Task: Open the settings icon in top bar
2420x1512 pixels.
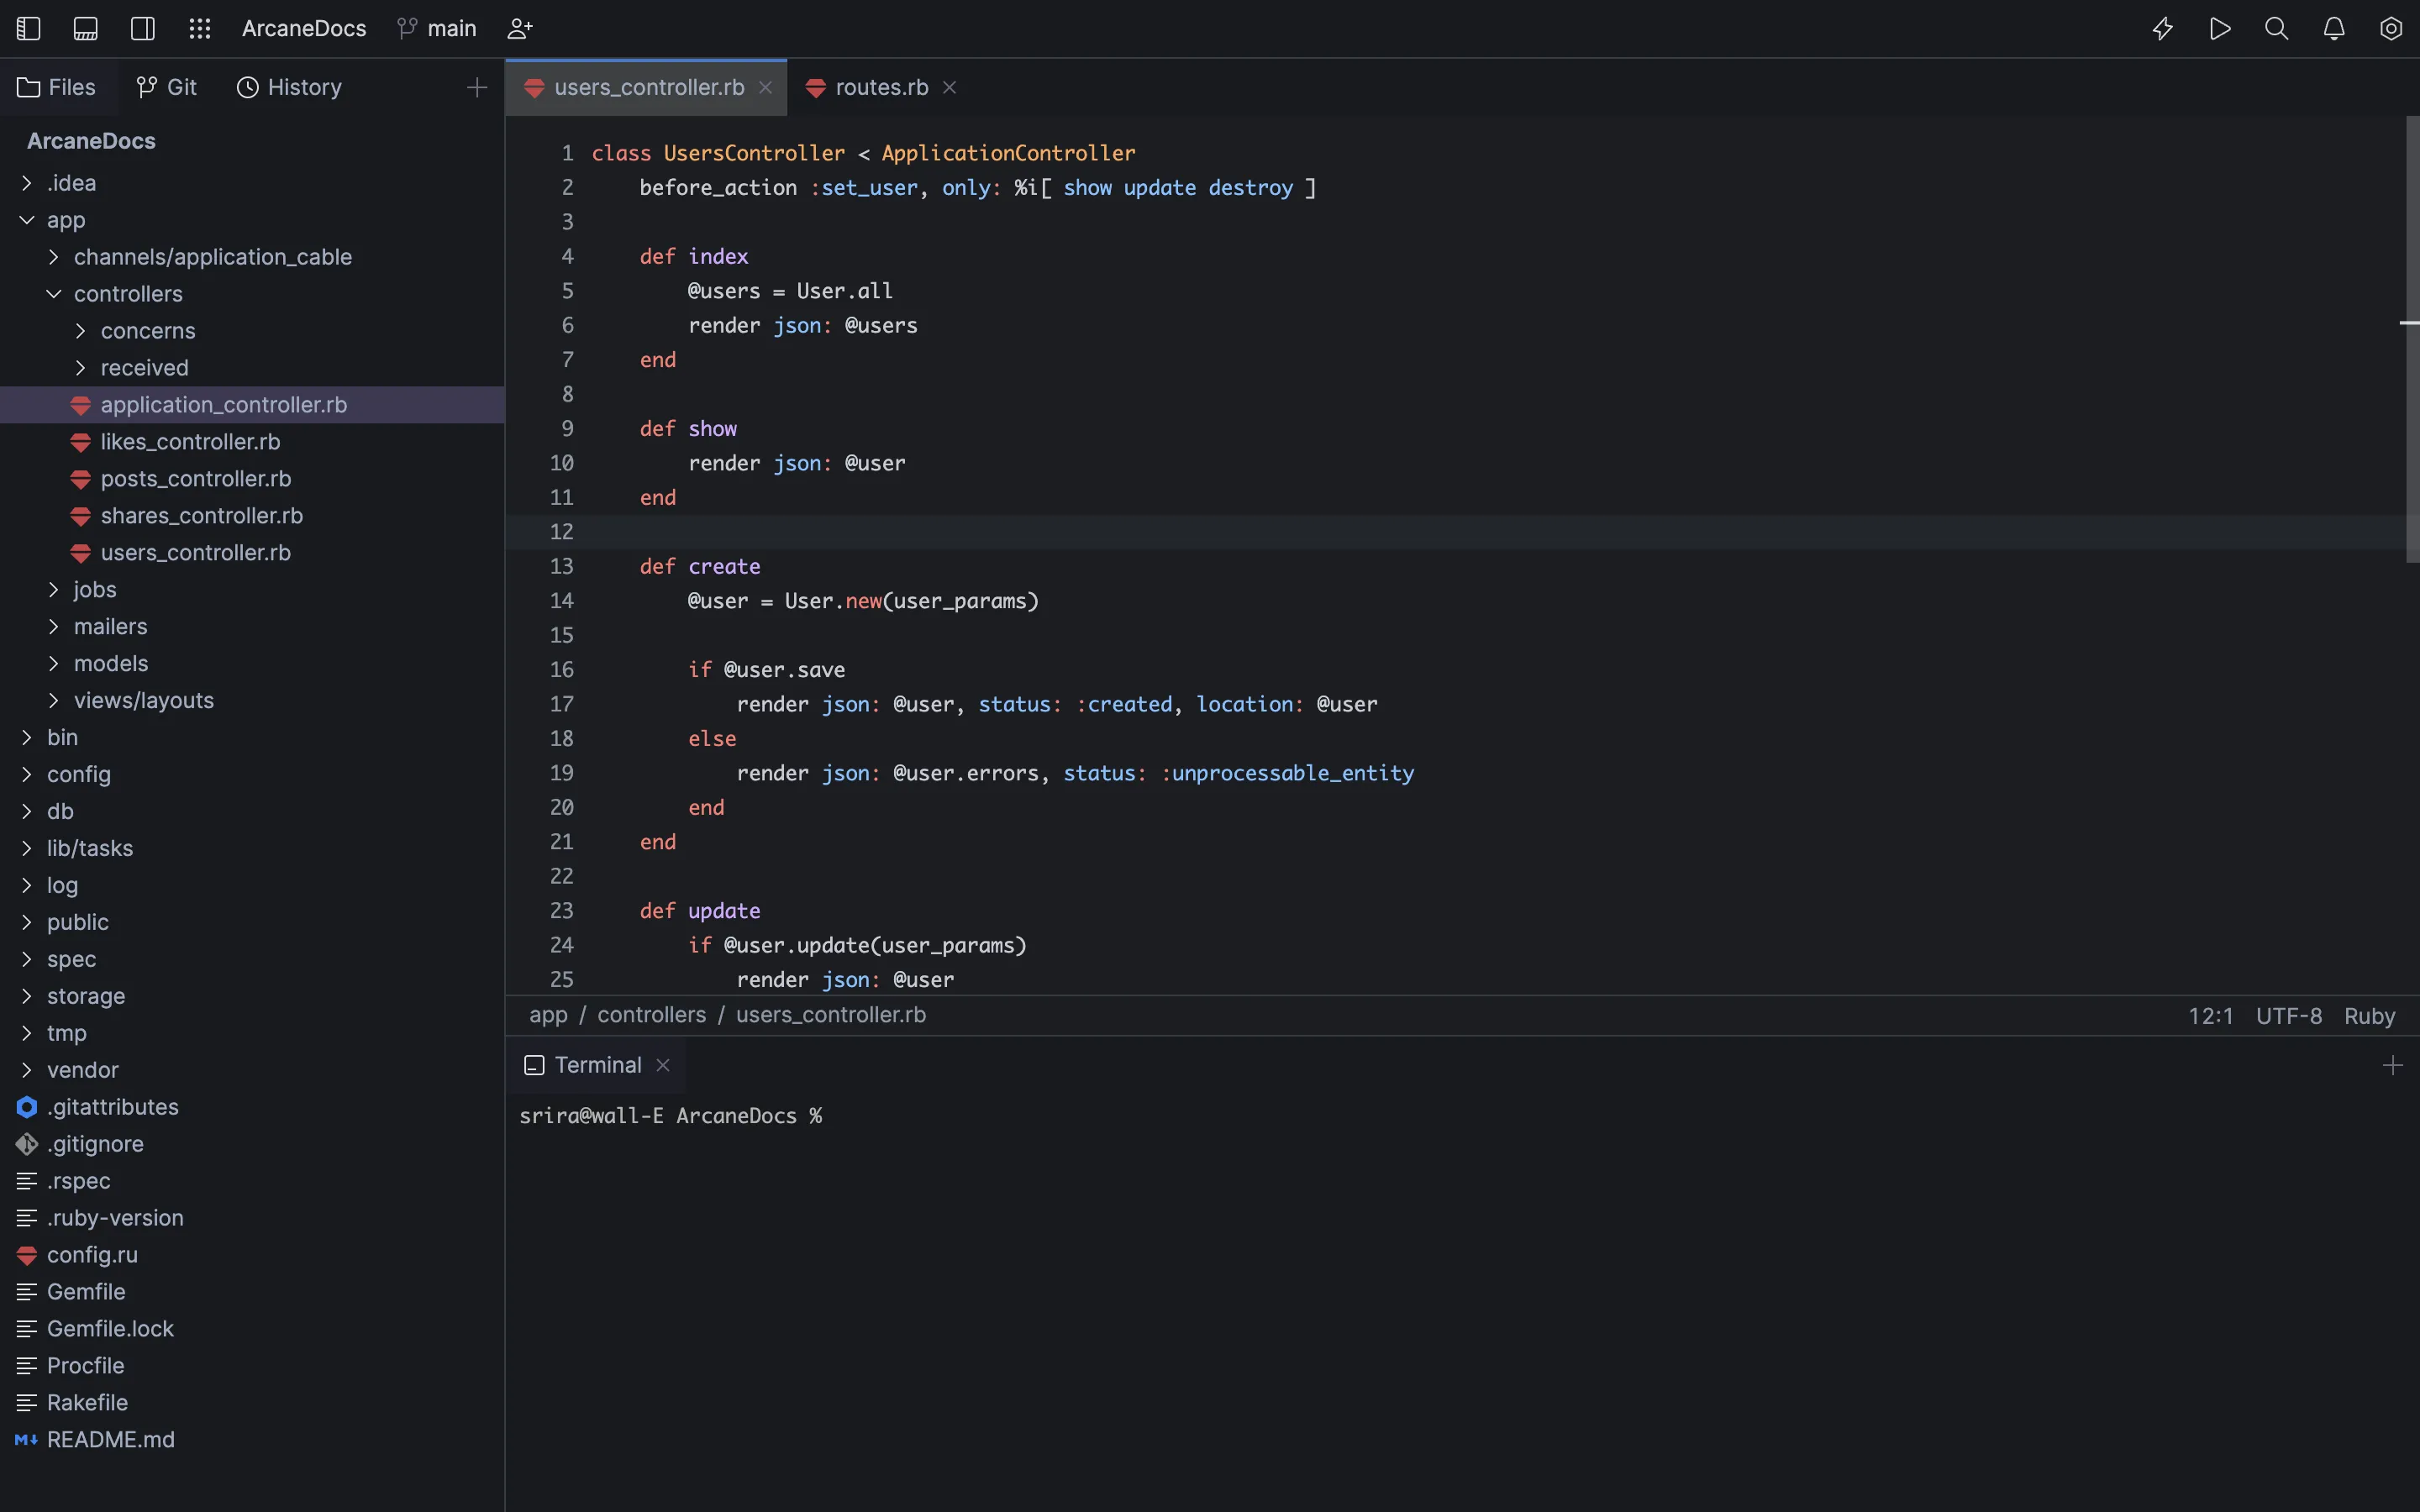Action: (x=2391, y=28)
